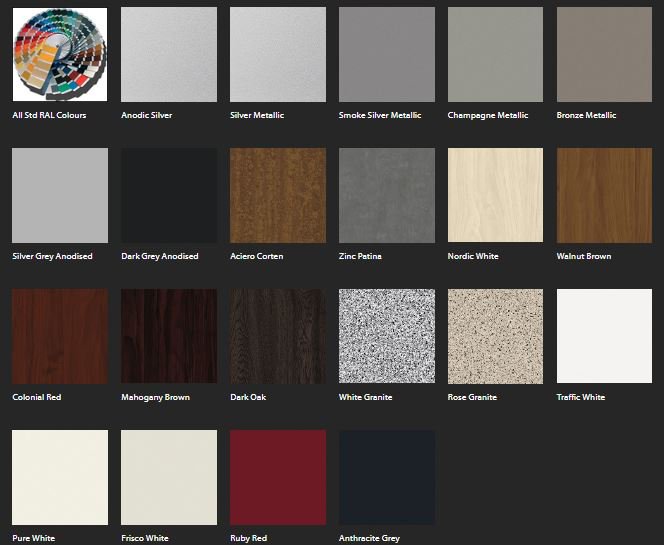Pick the Smoke Silver Metallic swatch
Screen dimensions: 664x545
(387, 54)
